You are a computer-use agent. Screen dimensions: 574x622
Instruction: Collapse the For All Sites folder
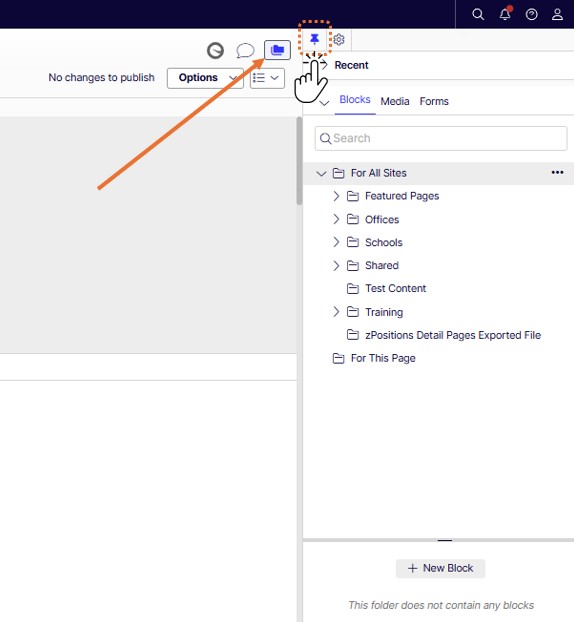pos(321,173)
